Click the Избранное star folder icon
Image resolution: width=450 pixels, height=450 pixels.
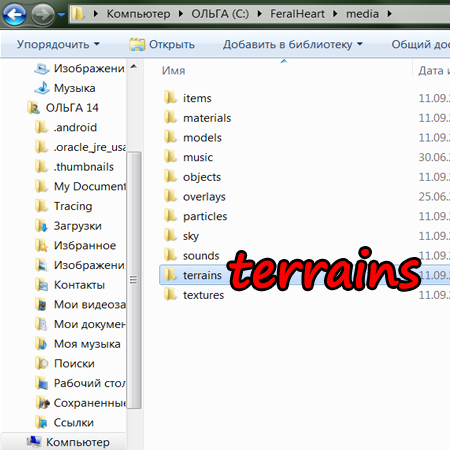[41, 245]
